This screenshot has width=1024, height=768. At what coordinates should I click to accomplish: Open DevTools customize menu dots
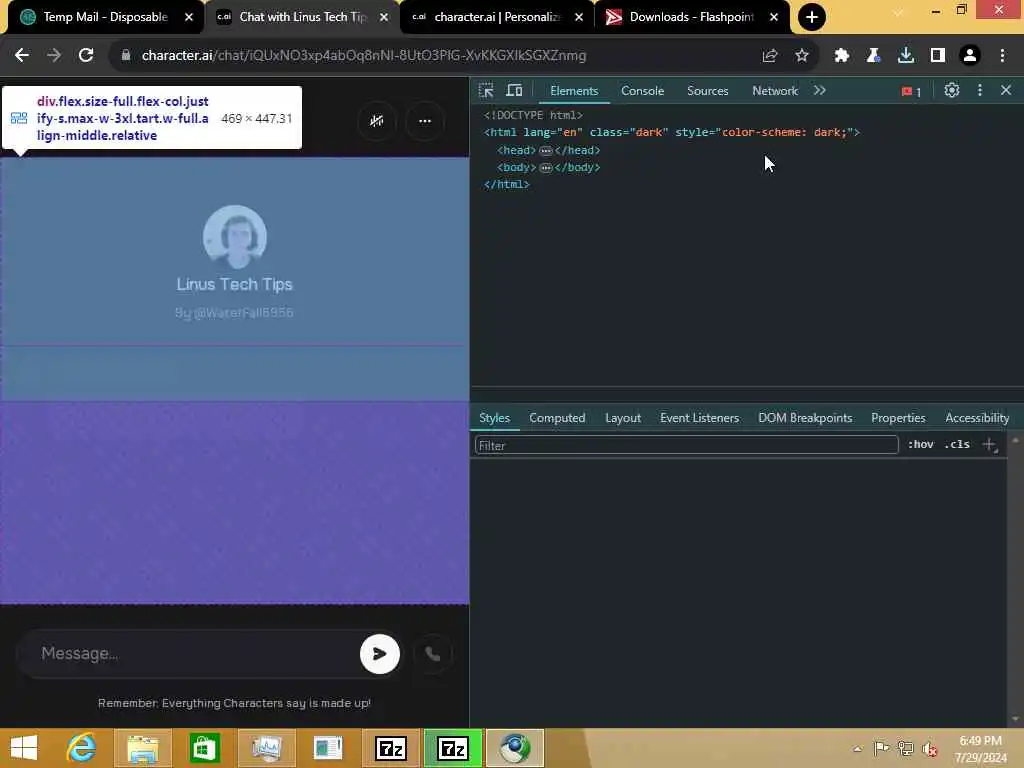tap(980, 91)
